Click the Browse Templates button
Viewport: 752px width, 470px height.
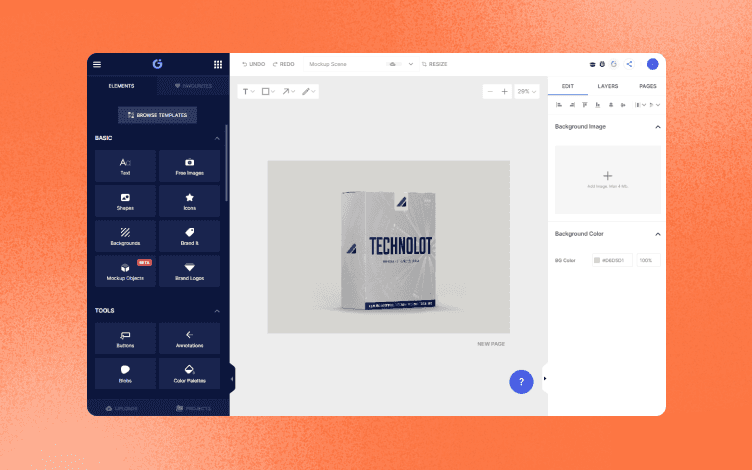click(x=157, y=115)
